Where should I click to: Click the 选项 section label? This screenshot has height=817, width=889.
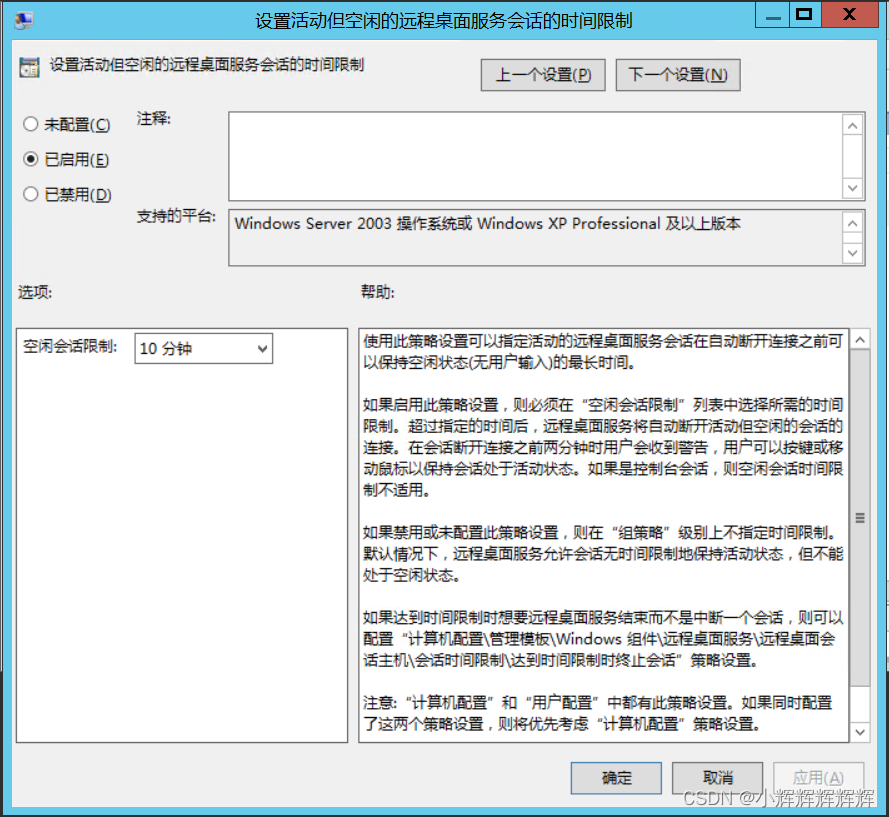(x=35, y=292)
